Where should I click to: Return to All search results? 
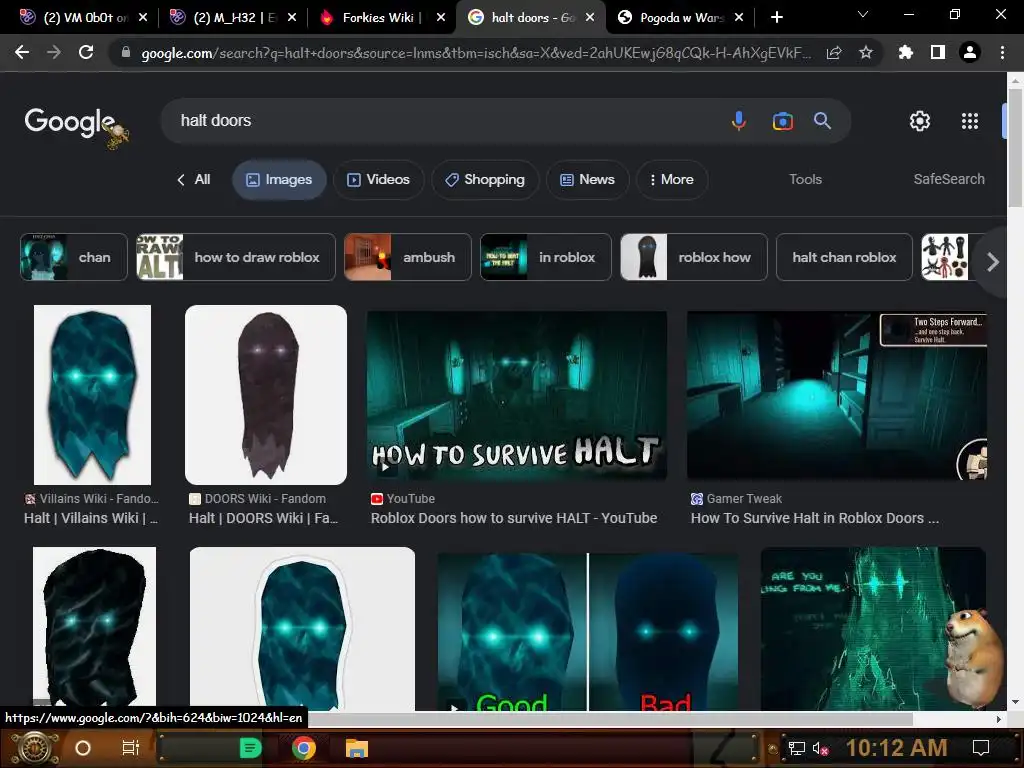tap(194, 180)
